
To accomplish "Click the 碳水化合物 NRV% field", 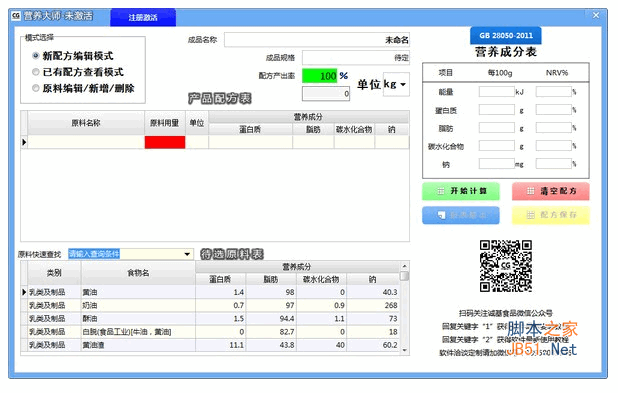I will coord(554,146).
